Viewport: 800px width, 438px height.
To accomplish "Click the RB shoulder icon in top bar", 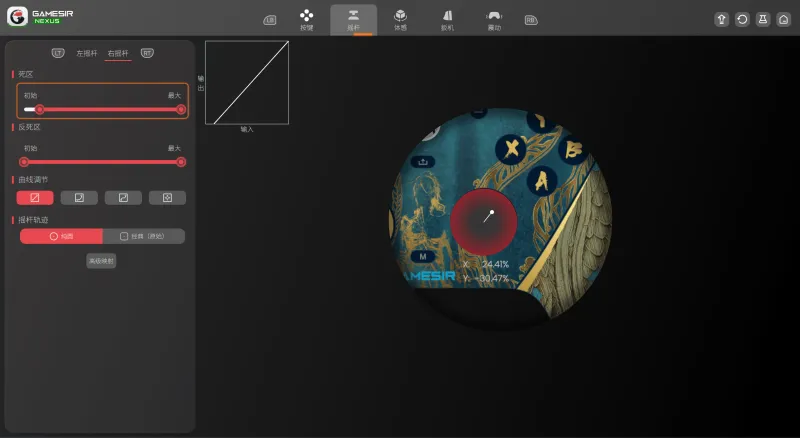I will pyautogui.click(x=531, y=20).
